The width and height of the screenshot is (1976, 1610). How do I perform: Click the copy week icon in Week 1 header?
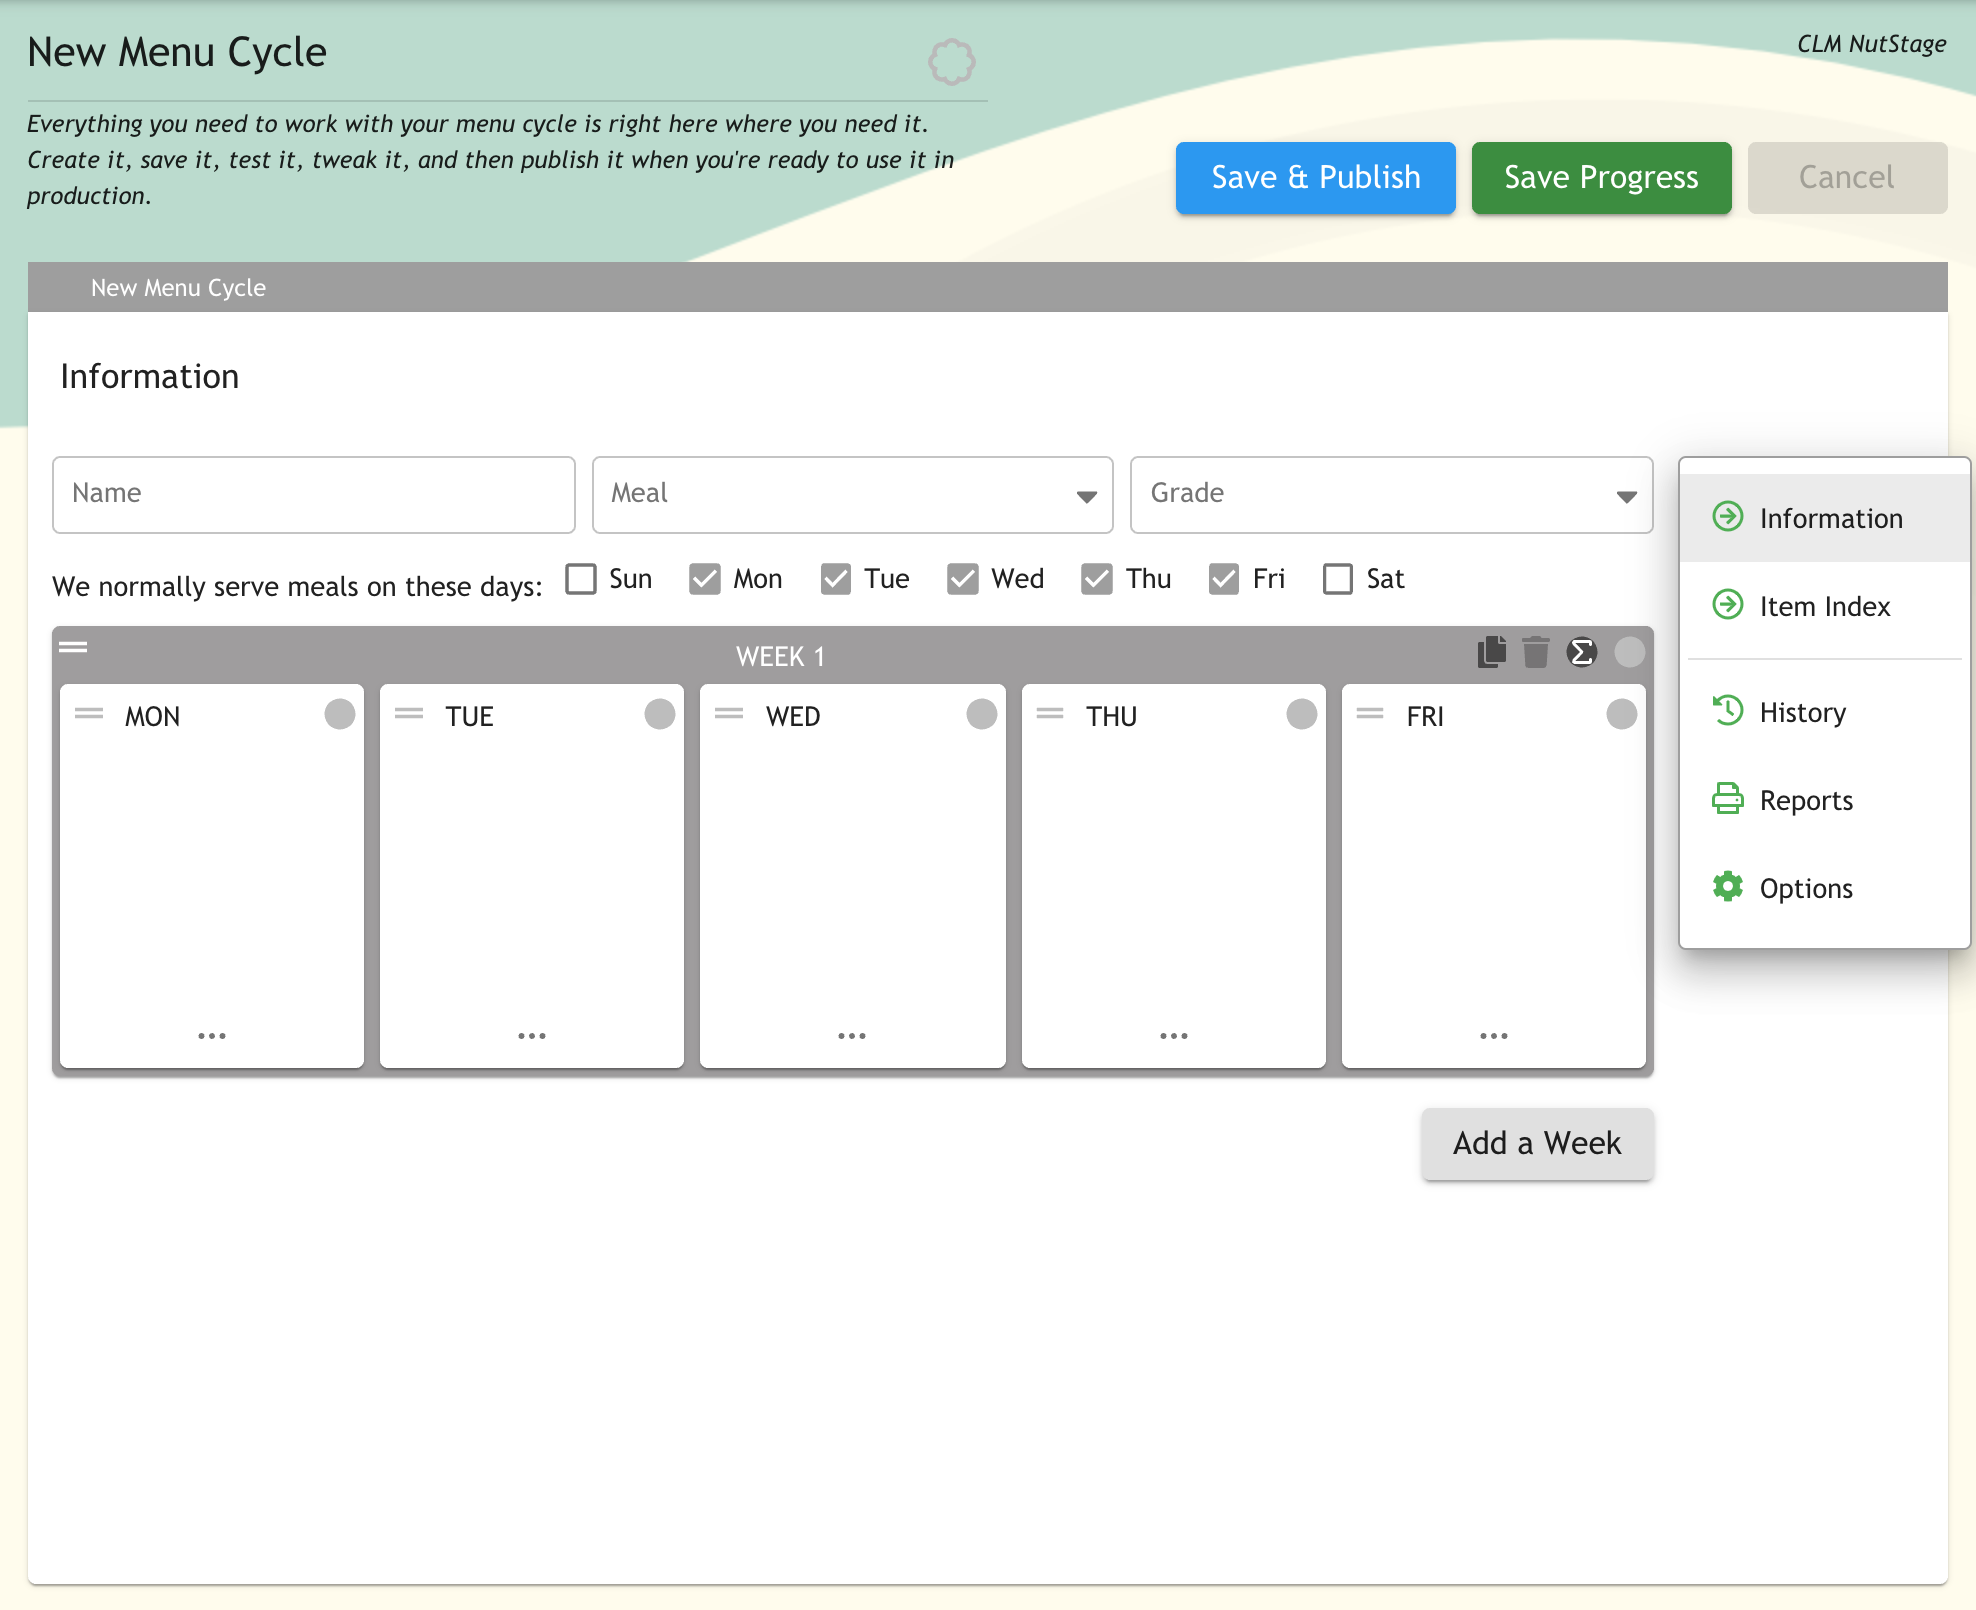(x=1492, y=652)
